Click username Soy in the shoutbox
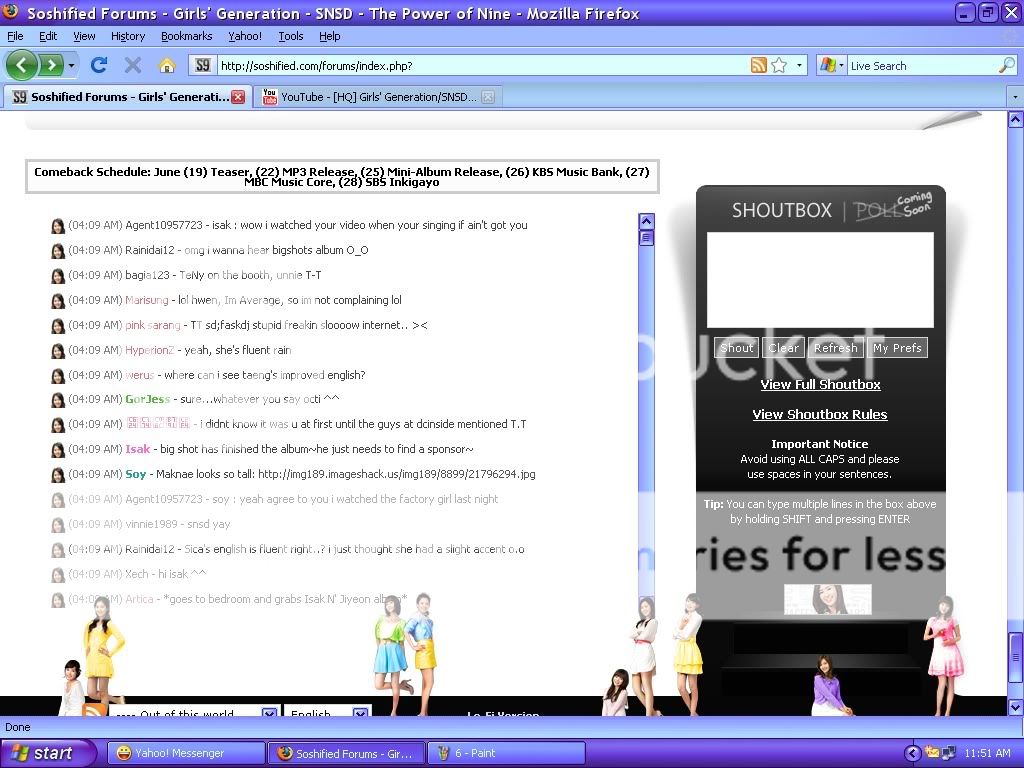The height and width of the screenshot is (768, 1024). (x=135, y=474)
